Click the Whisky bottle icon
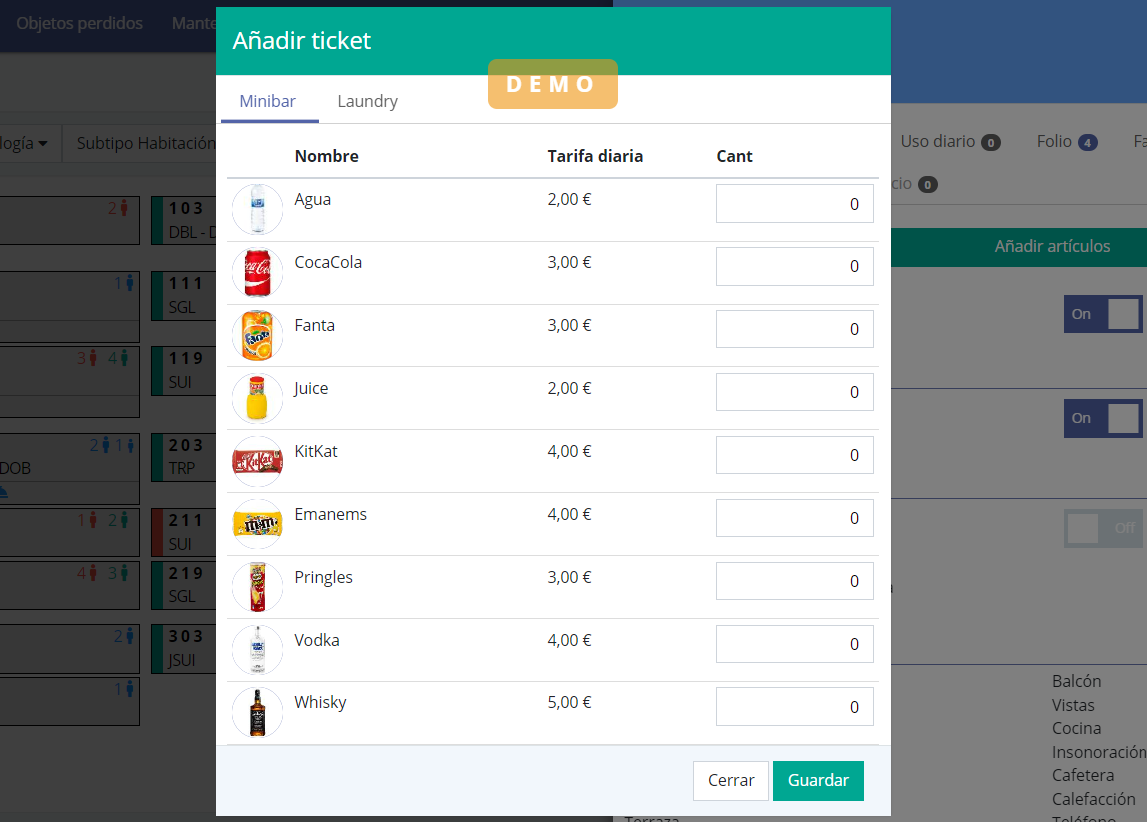This screenshot has height=822, width=1147. tap(258, 713)
